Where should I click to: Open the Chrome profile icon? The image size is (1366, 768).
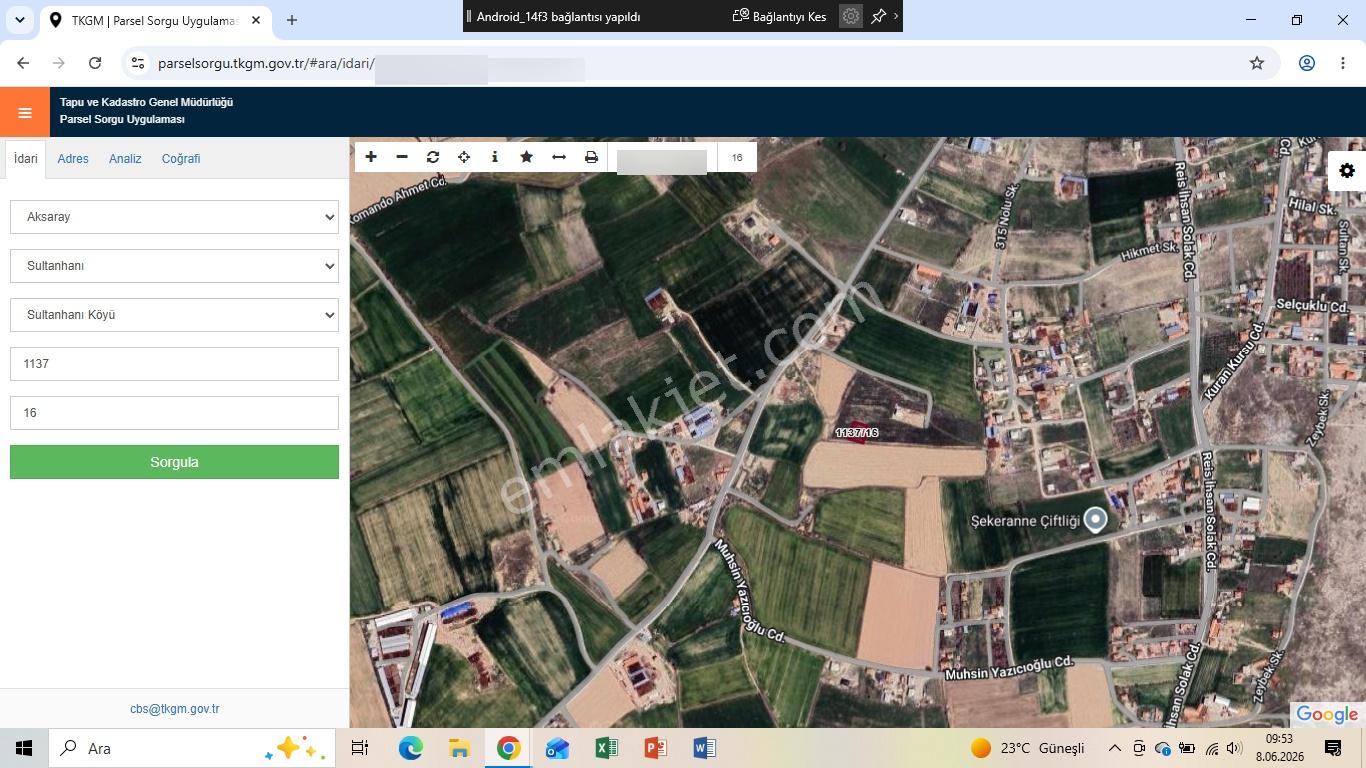click(1307, 63)
